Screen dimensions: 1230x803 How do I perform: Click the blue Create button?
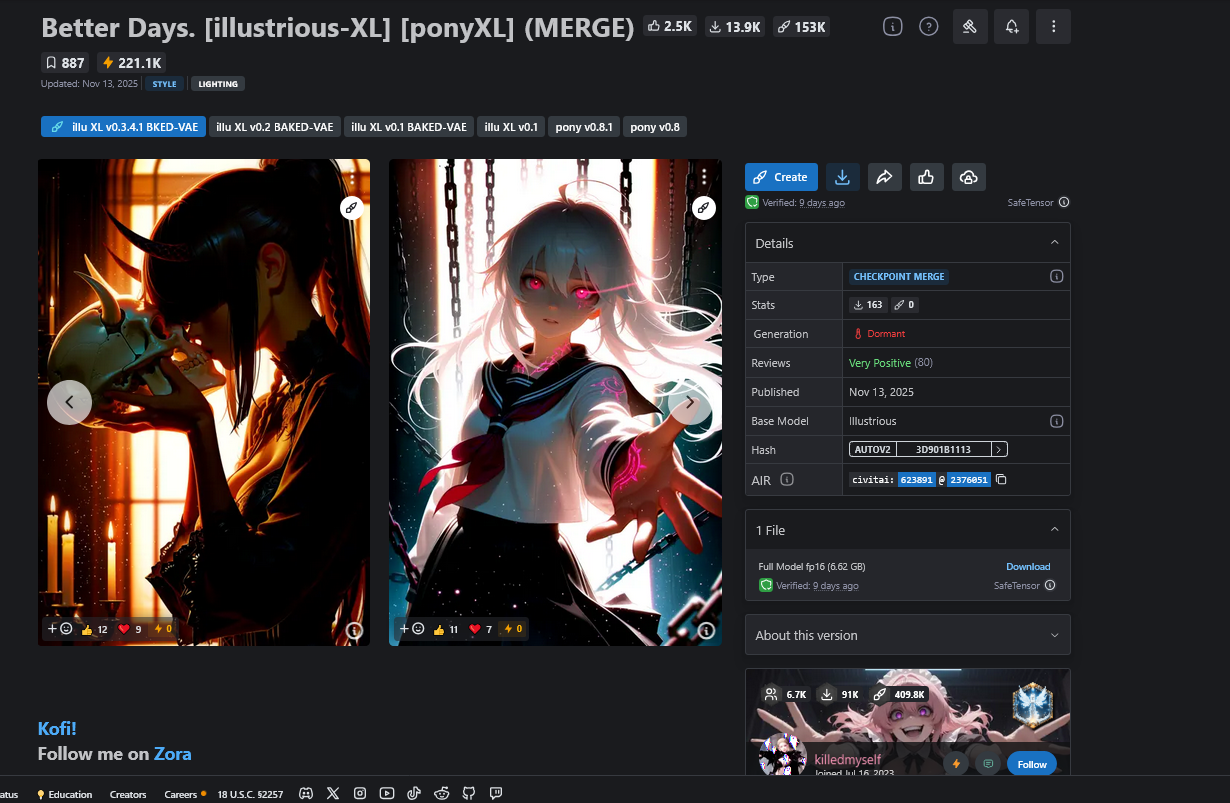click(781, 177)
